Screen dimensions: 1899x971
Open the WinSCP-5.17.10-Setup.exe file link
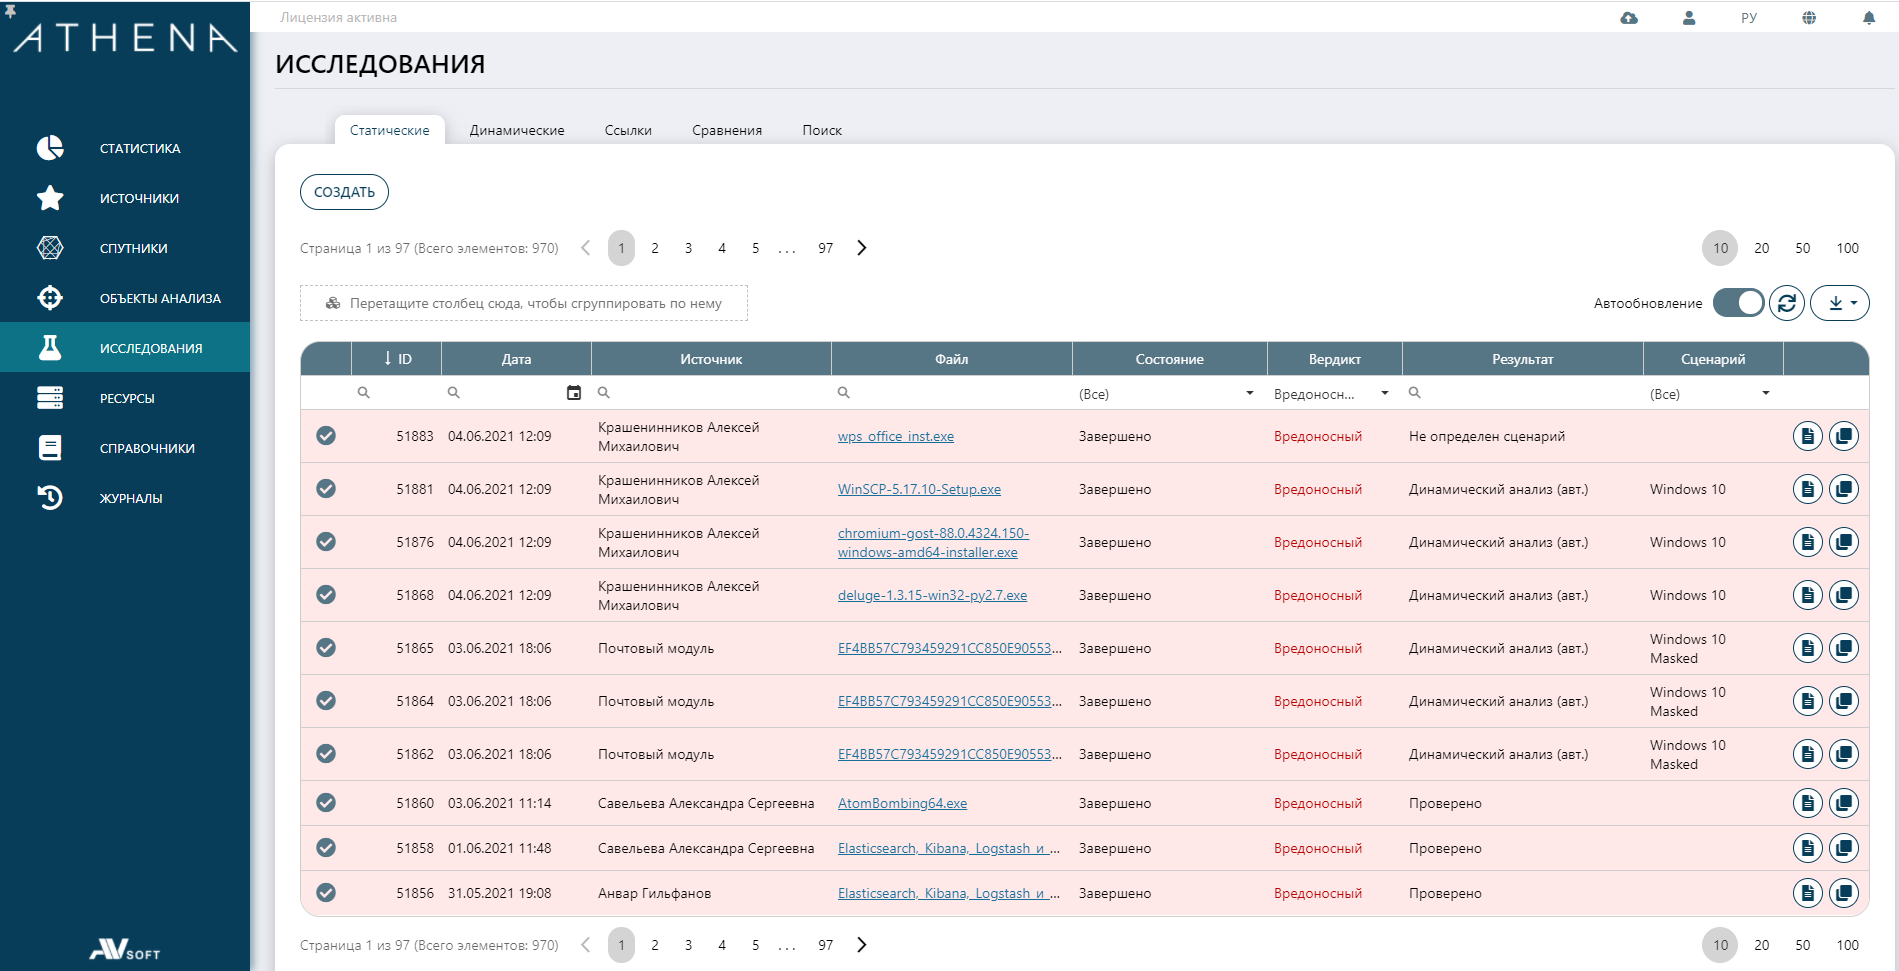[x=919, y=489]
